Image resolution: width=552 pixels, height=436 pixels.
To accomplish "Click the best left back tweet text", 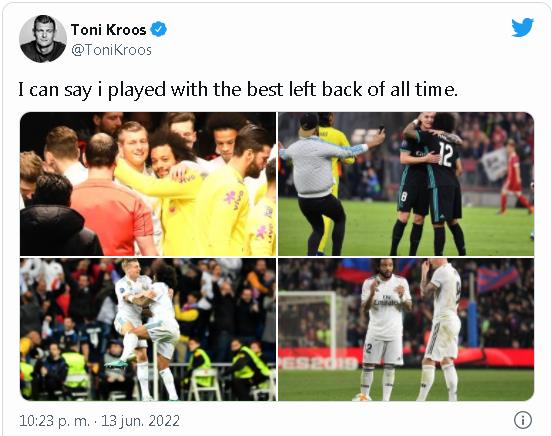I will click(238, 89).
